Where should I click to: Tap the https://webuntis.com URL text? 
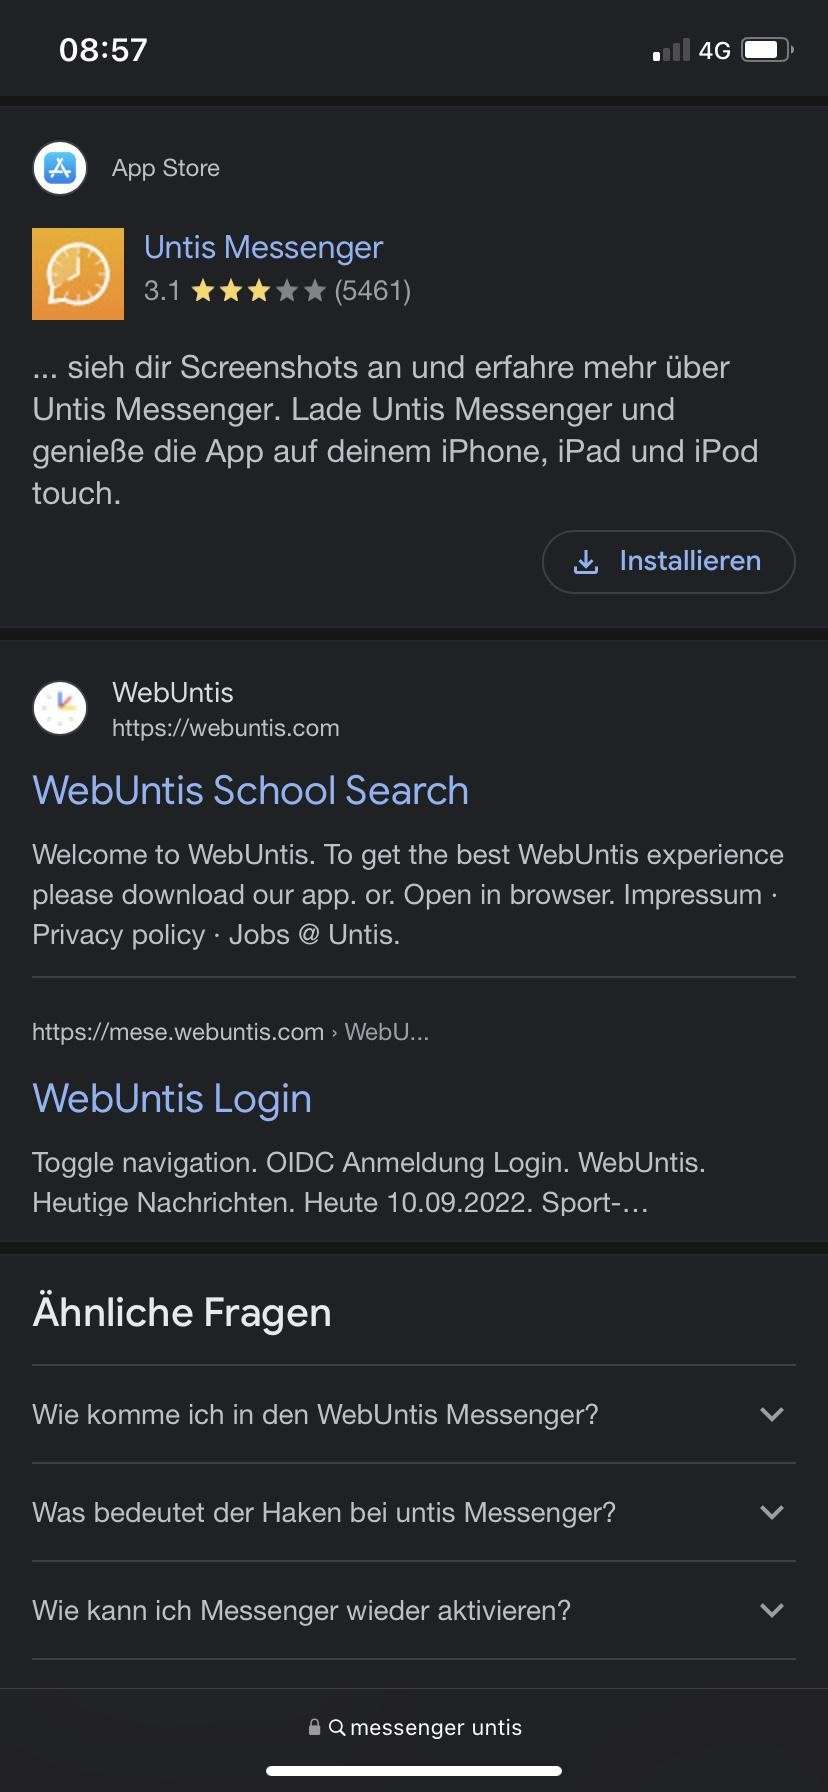226,728
